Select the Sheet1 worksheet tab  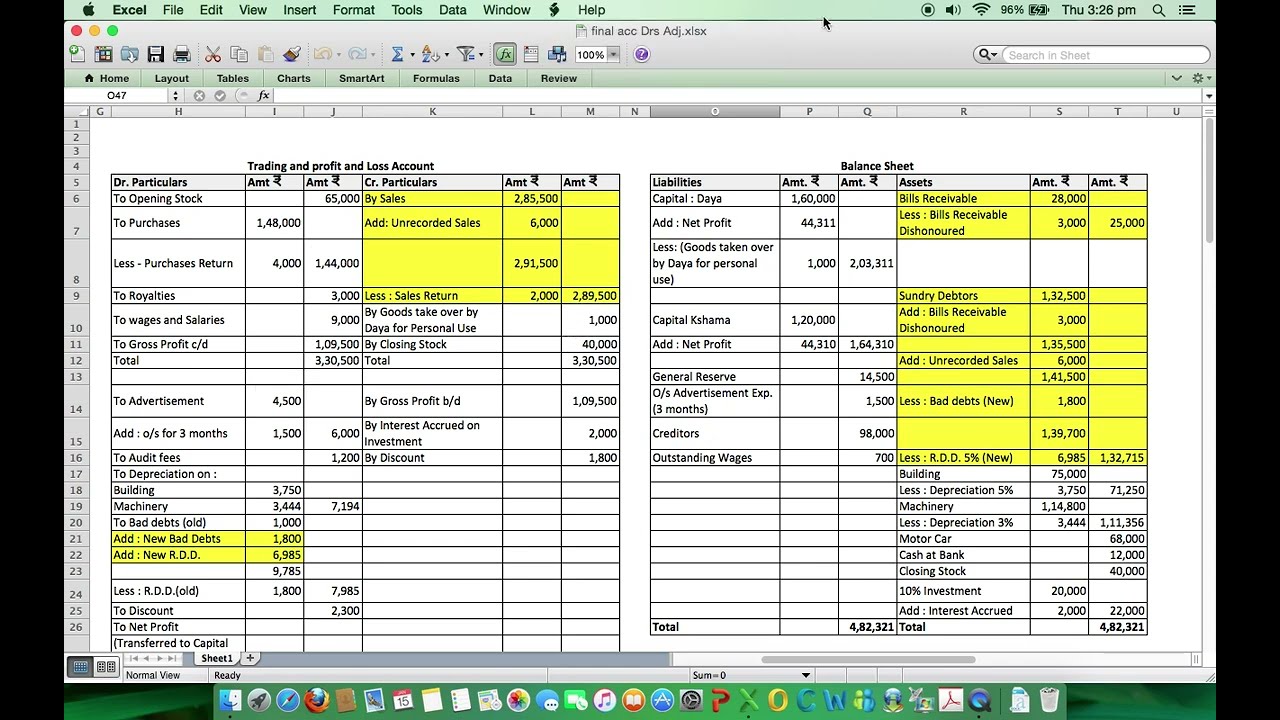pos(217,658)
